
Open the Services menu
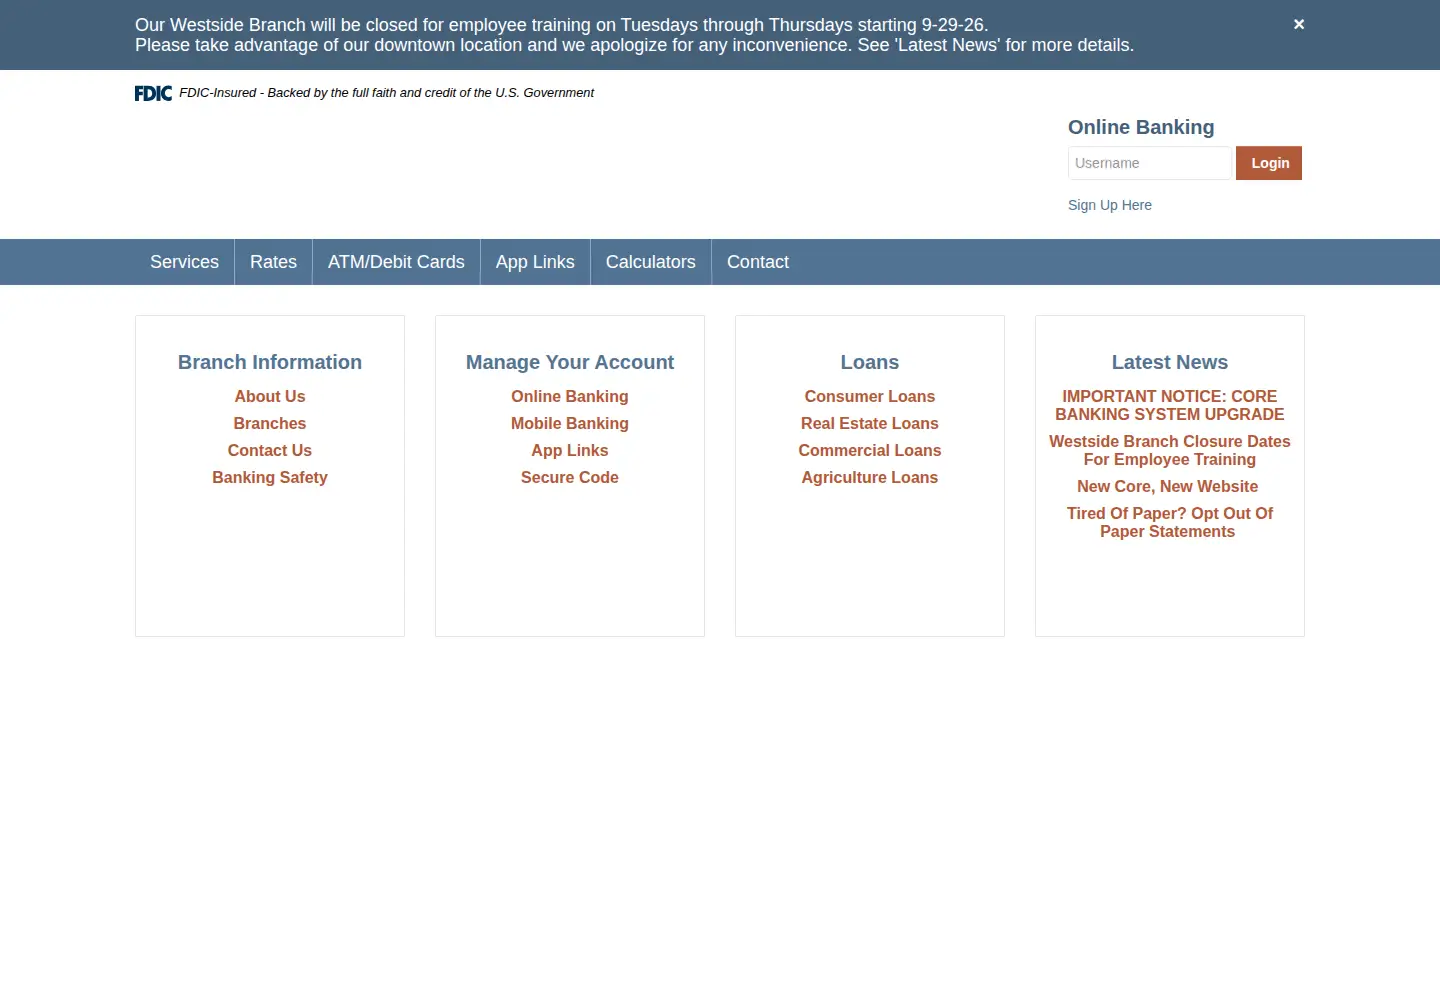coord(184,262)
